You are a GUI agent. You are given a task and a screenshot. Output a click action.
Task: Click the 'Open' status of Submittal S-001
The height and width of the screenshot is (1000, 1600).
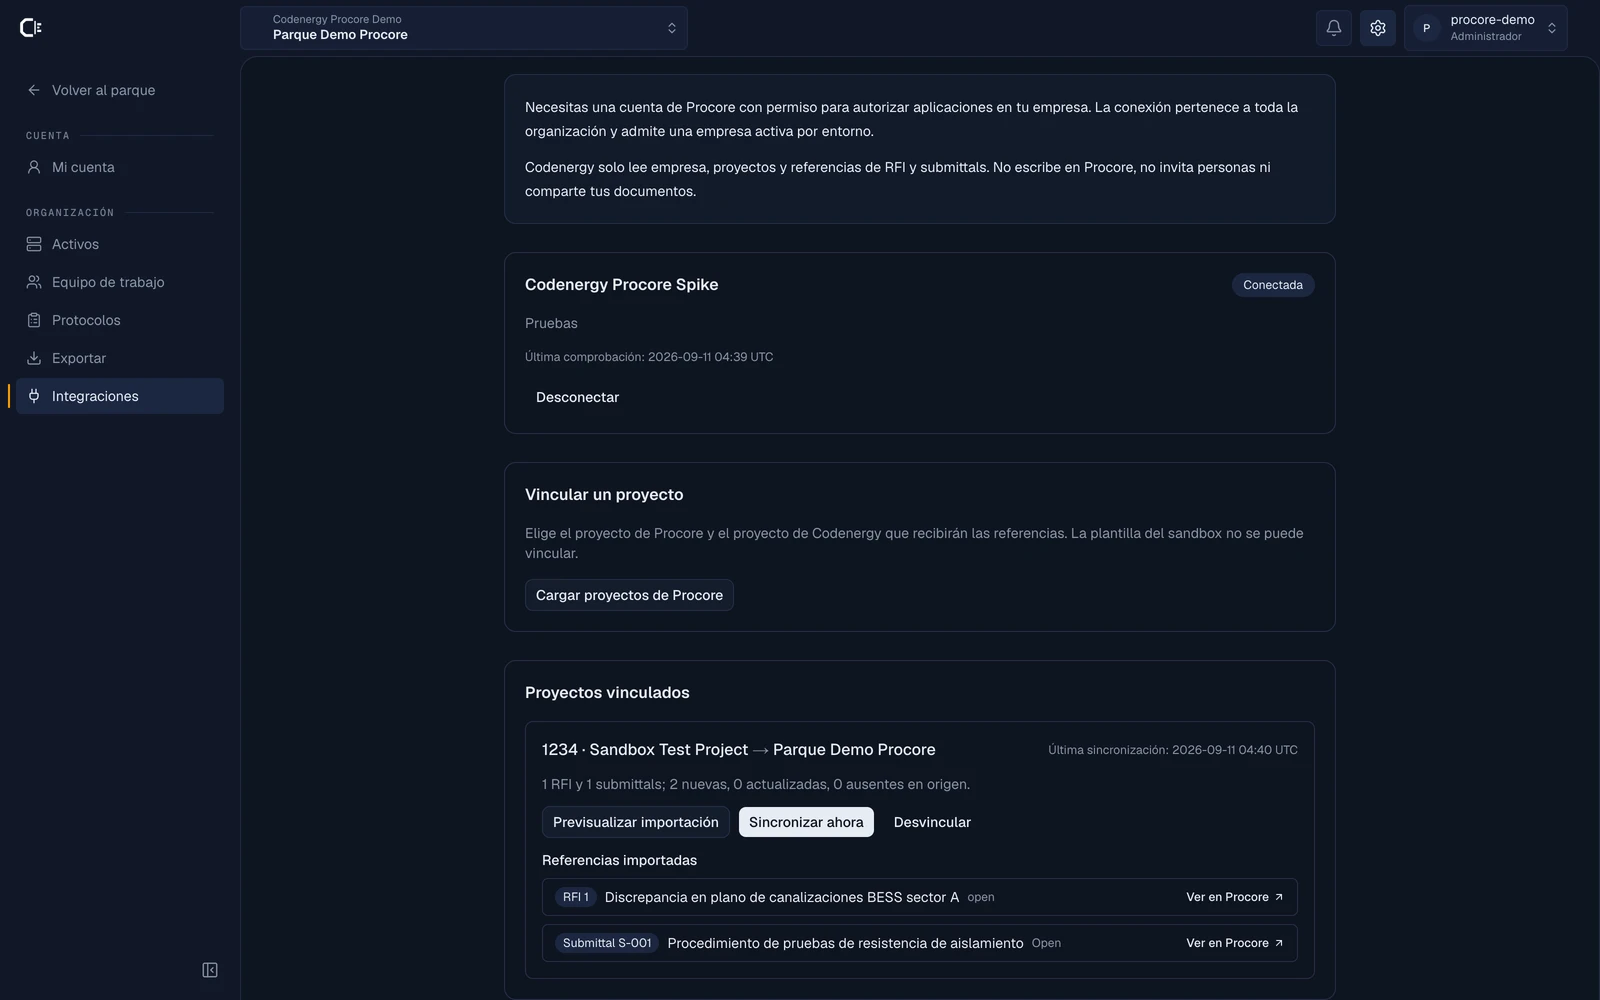(1046, 943)
